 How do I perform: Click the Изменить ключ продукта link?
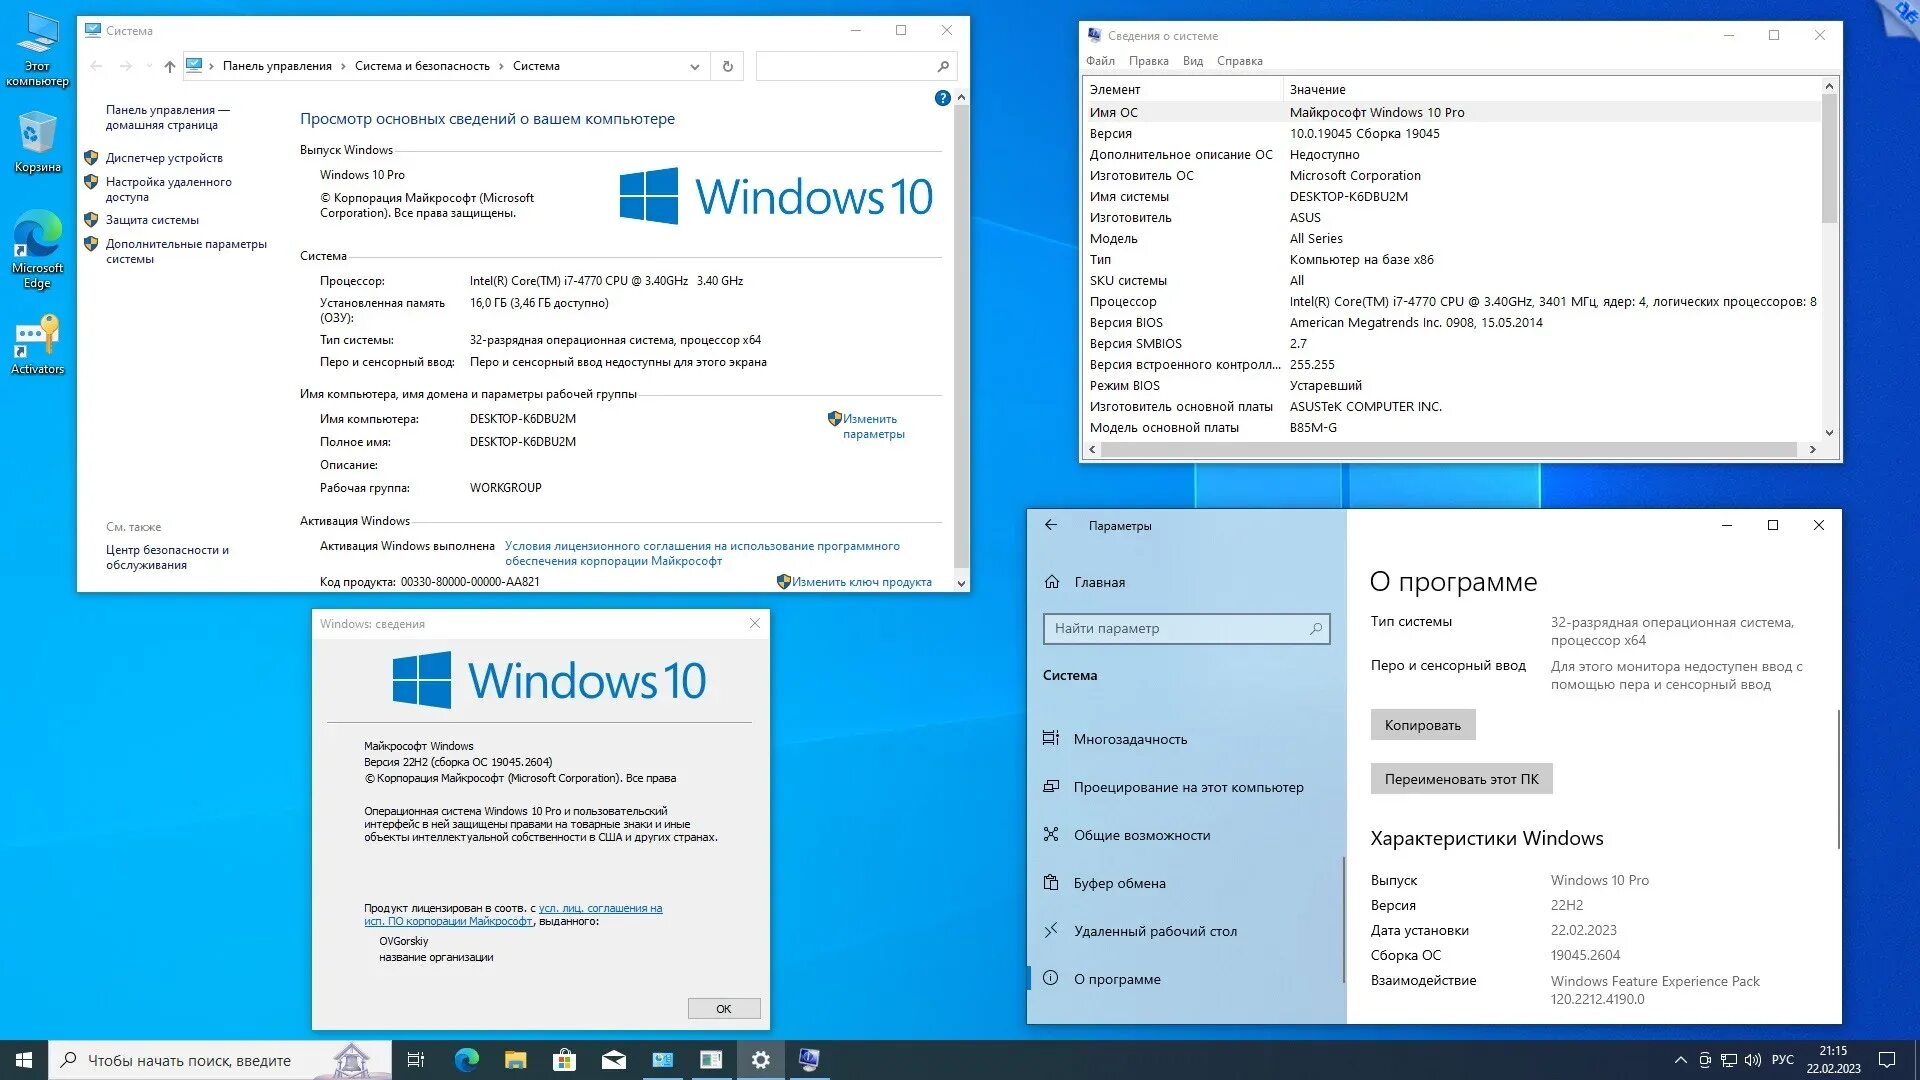(862, 581)
